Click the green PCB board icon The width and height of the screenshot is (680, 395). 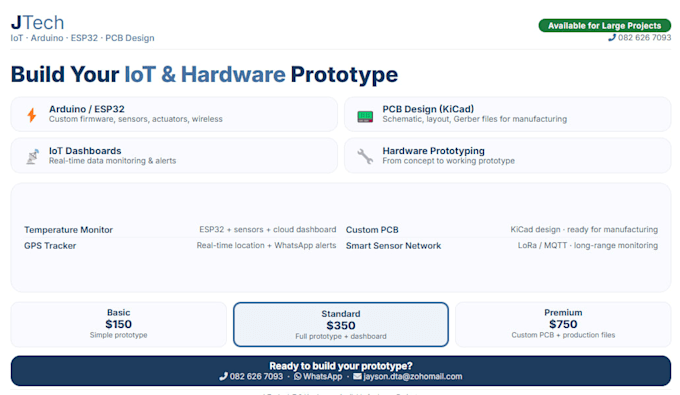pyautogui.click(x=365, y=116)
